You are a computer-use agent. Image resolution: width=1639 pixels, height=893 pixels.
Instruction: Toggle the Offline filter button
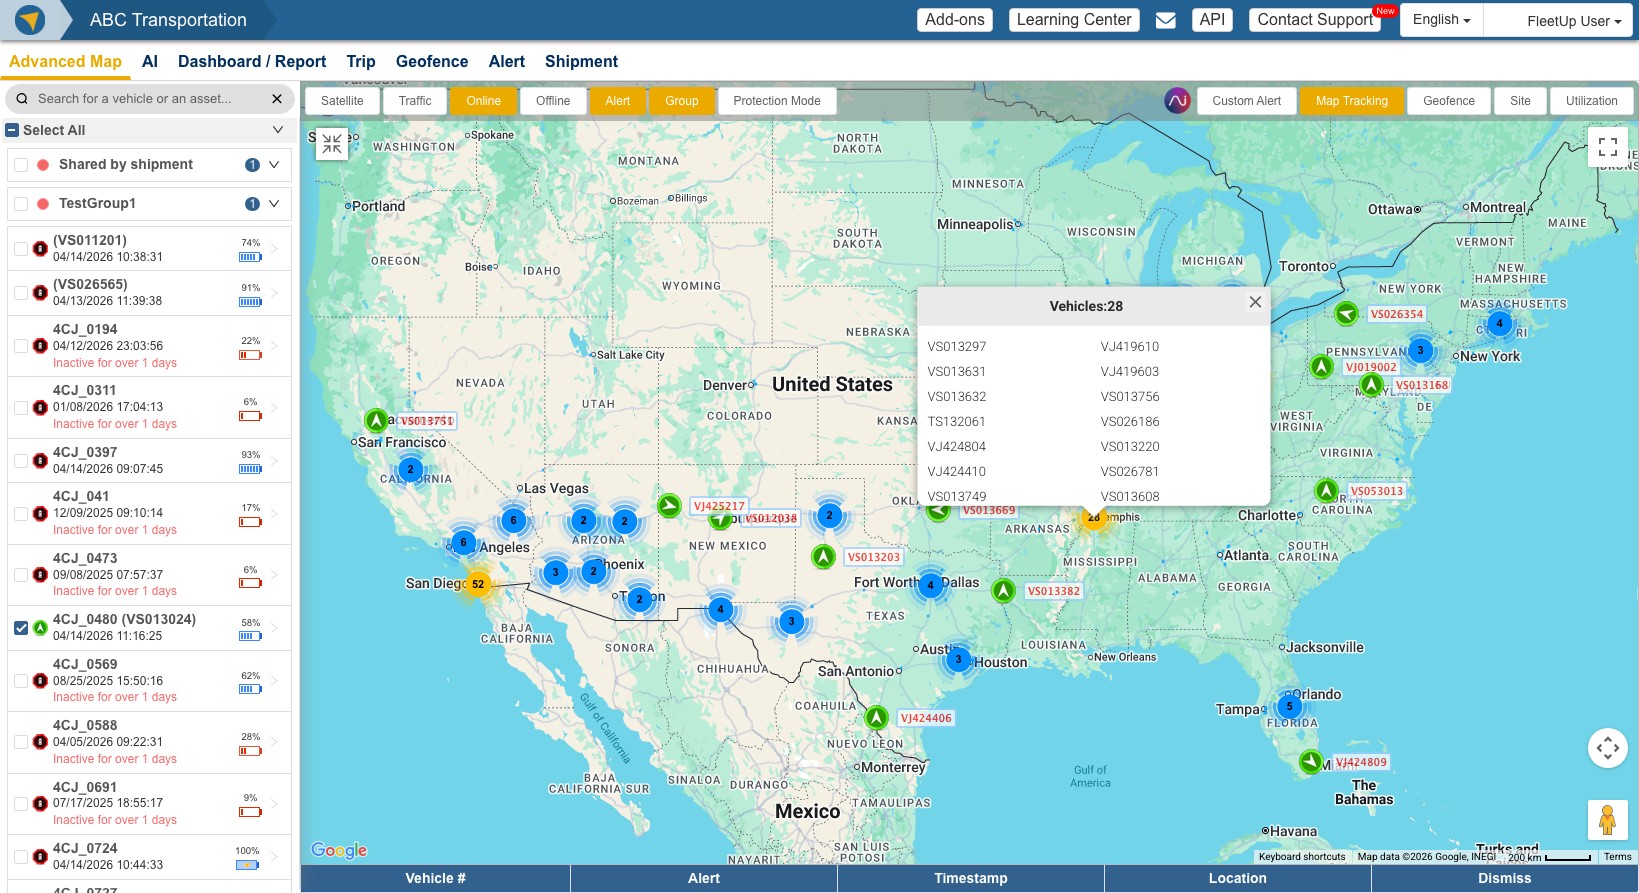click(553, 101)
